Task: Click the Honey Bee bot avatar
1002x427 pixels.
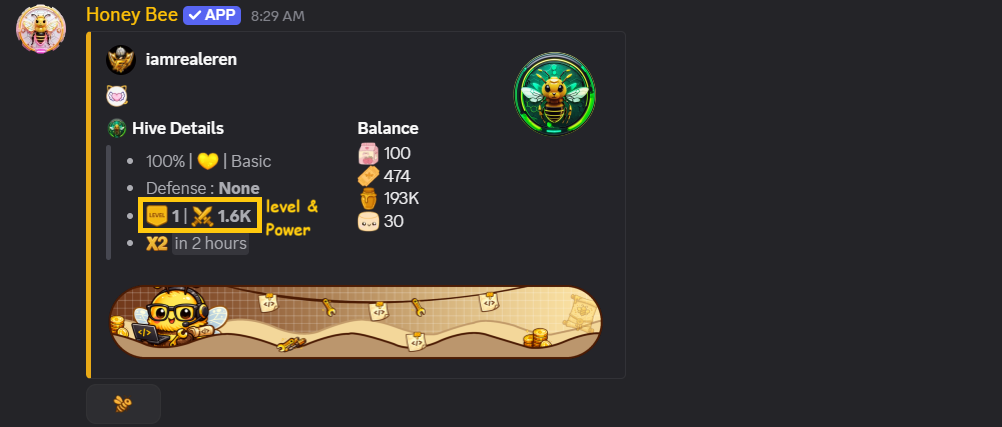Action: [40, 29]
